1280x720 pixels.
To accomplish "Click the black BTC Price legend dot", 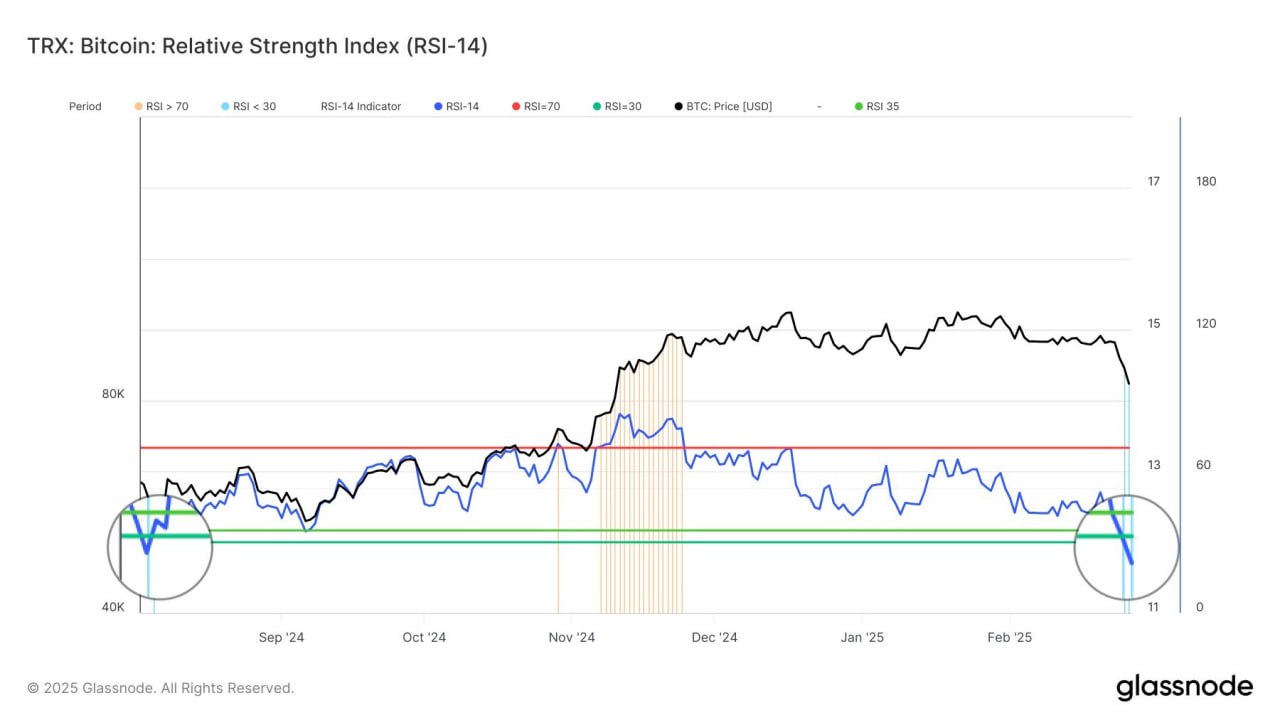I will coord(679,106).
